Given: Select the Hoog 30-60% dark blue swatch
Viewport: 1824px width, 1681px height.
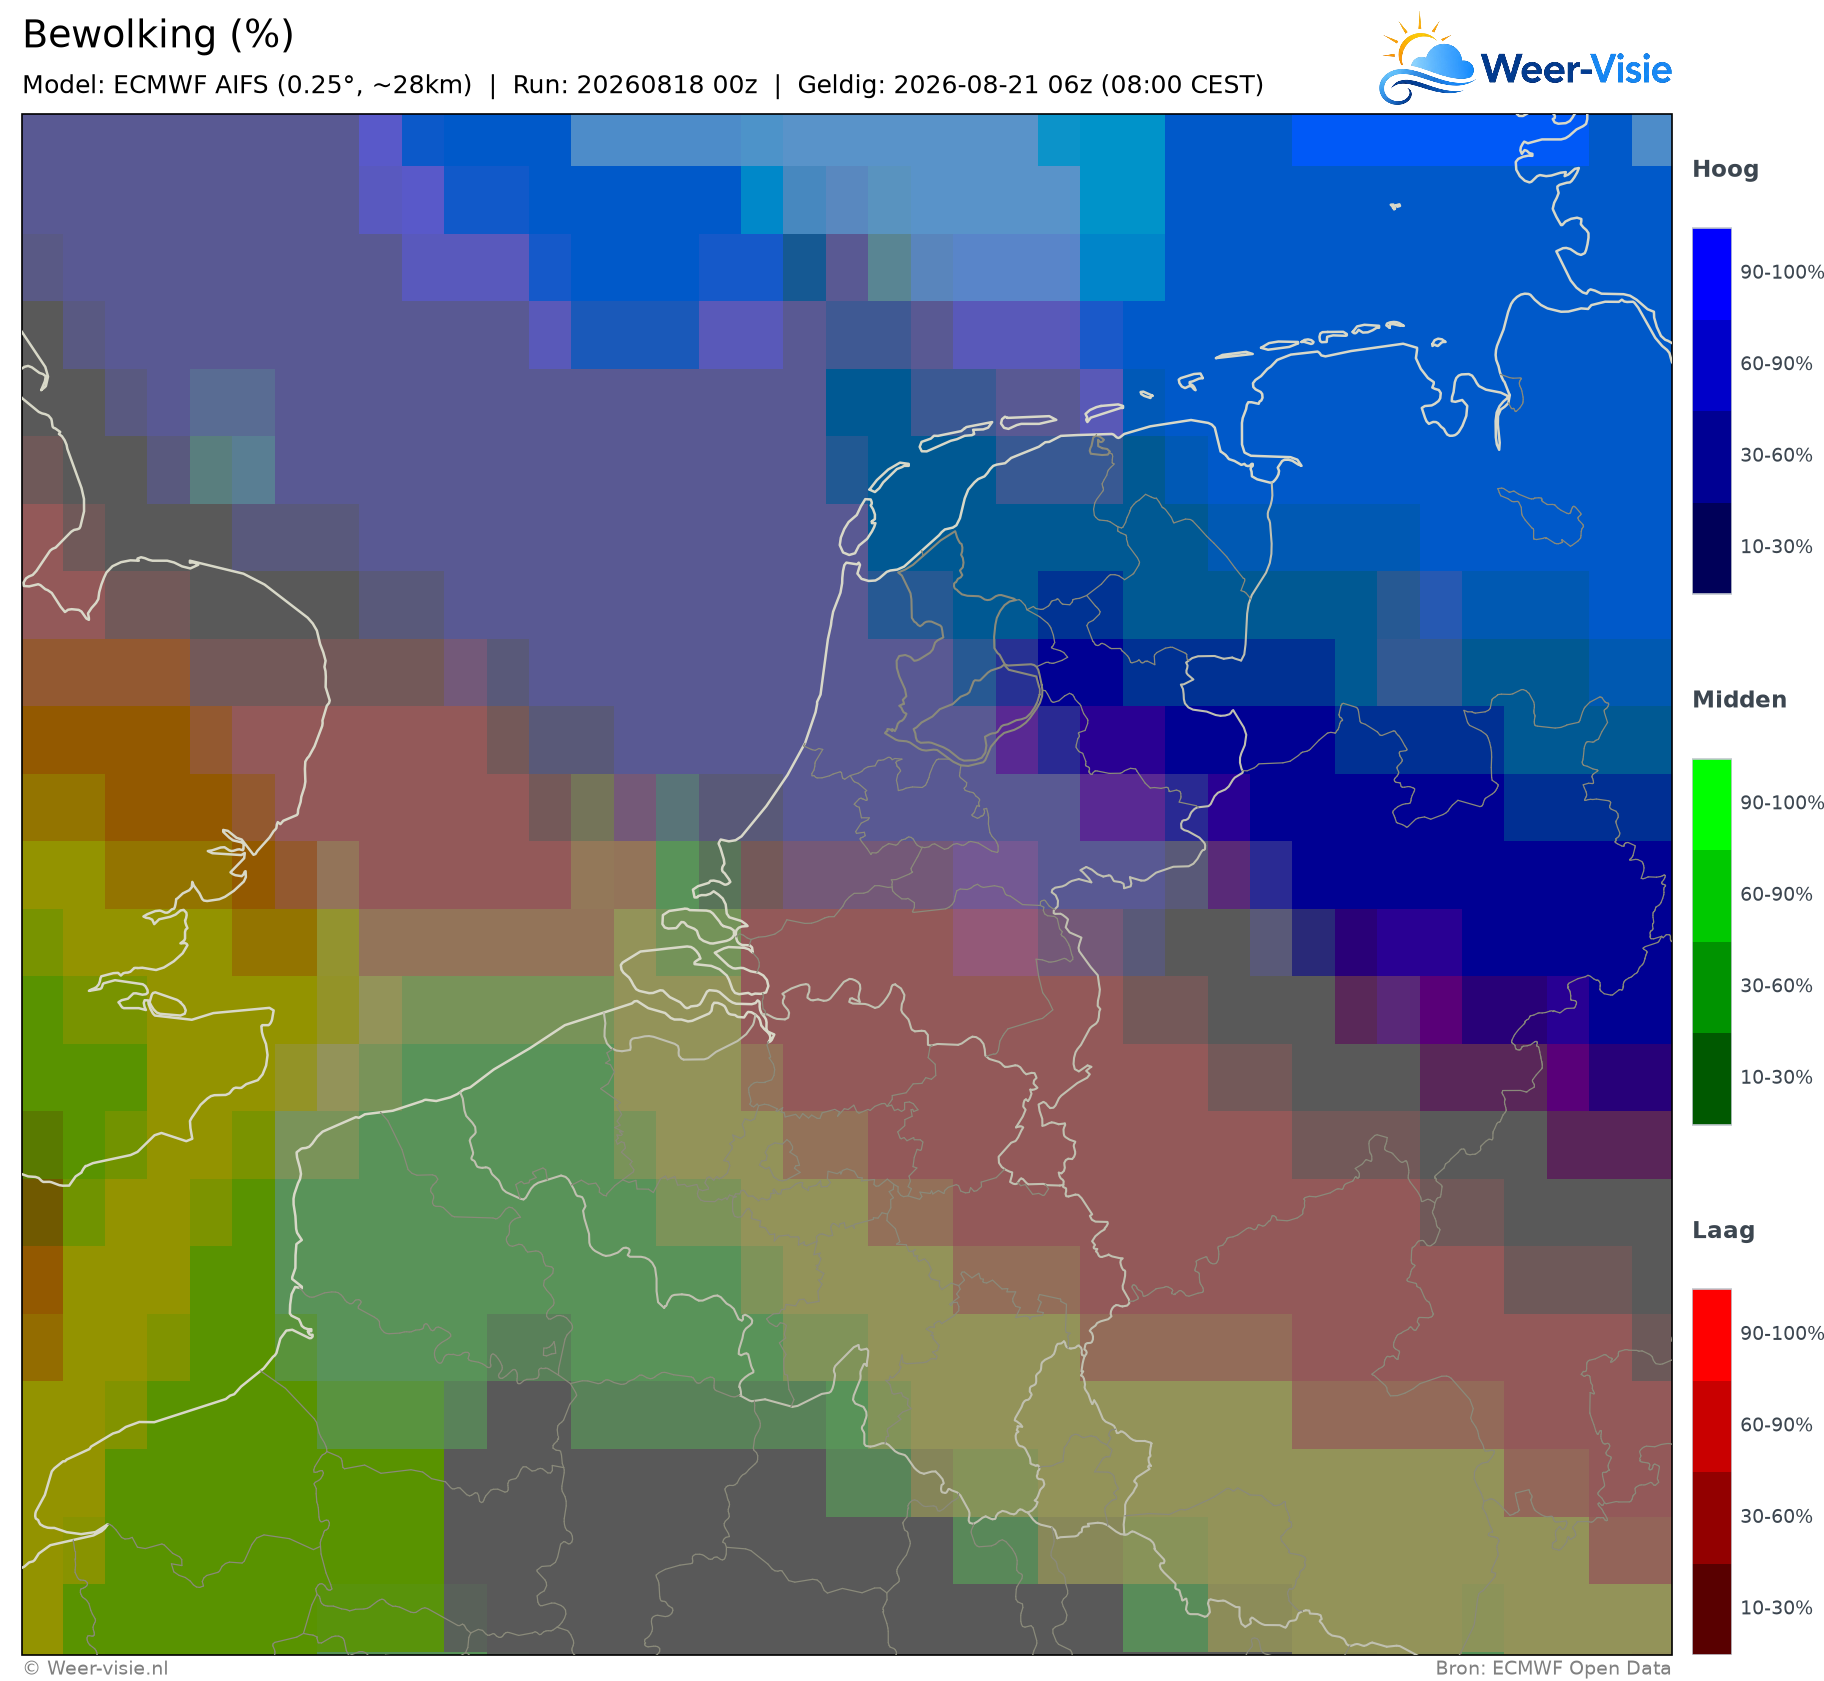Looking at the screenshot, I should pos(1711,456).
